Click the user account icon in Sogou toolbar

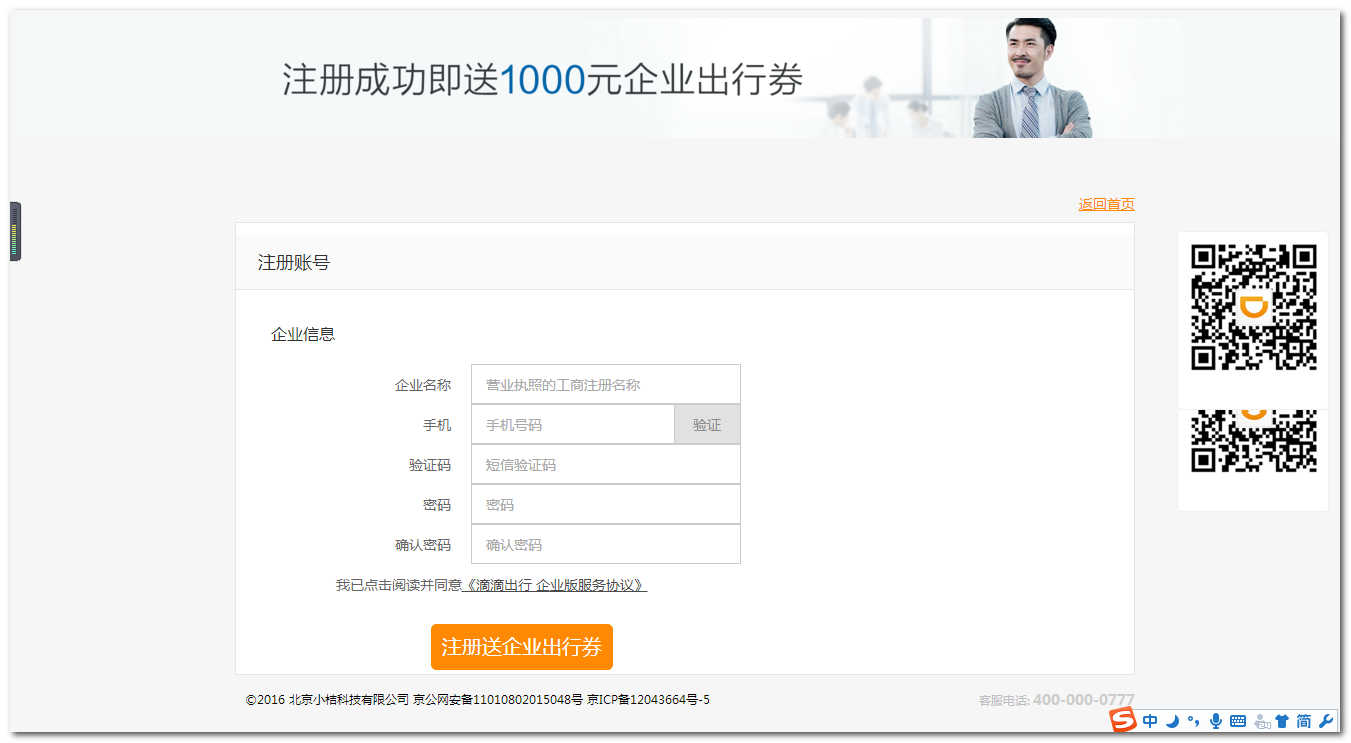pyautogui.click(x=1261, y=721)
